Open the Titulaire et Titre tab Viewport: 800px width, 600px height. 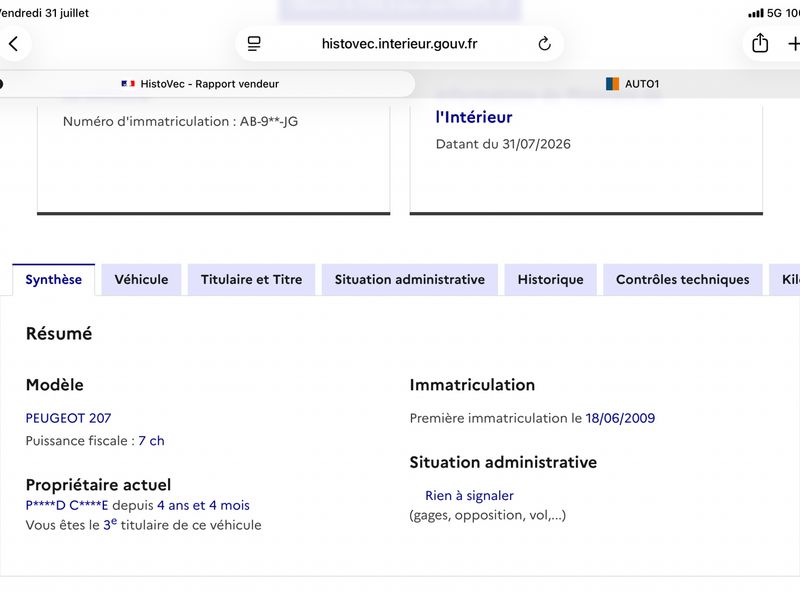pos(252,280)
